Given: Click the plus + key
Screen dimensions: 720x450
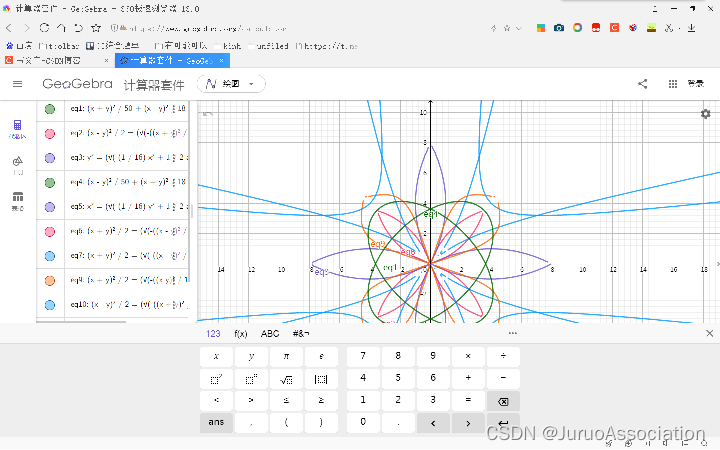Looking at the screenshot, I should 468,379.
